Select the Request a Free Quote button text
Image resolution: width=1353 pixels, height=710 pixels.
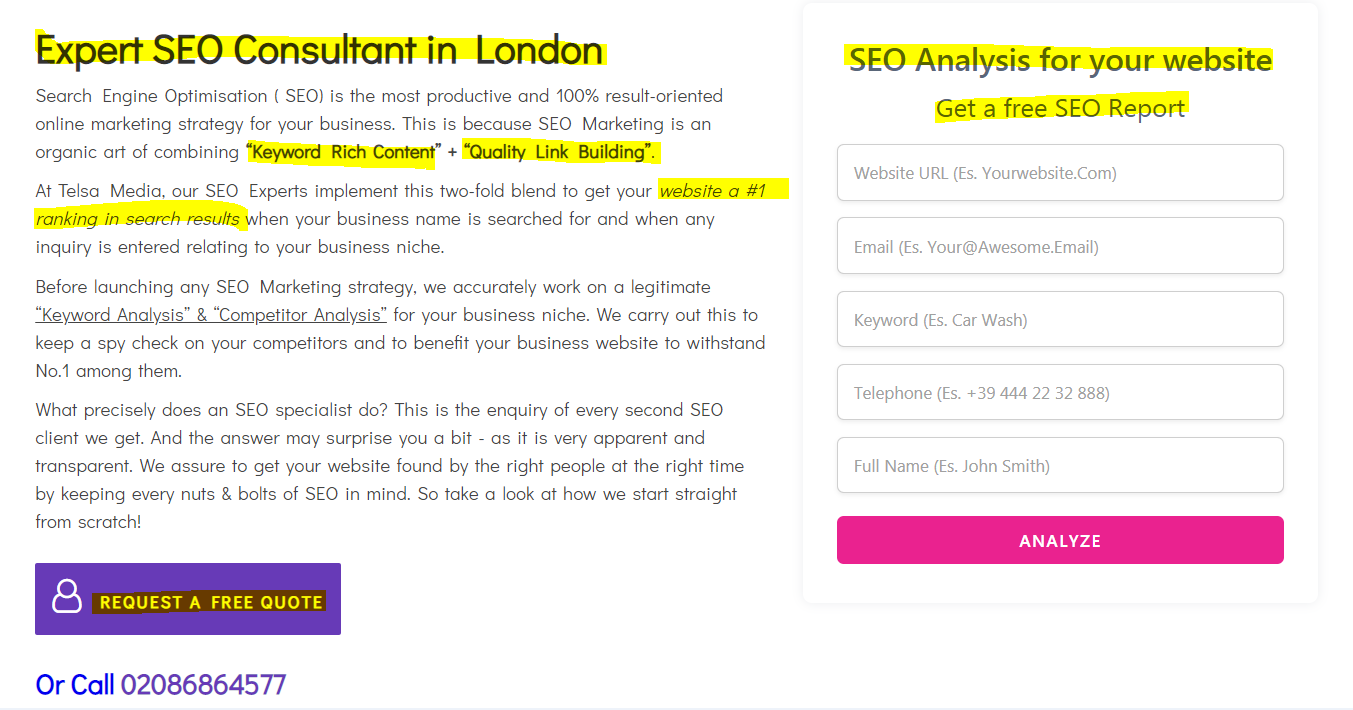point(211,602)
